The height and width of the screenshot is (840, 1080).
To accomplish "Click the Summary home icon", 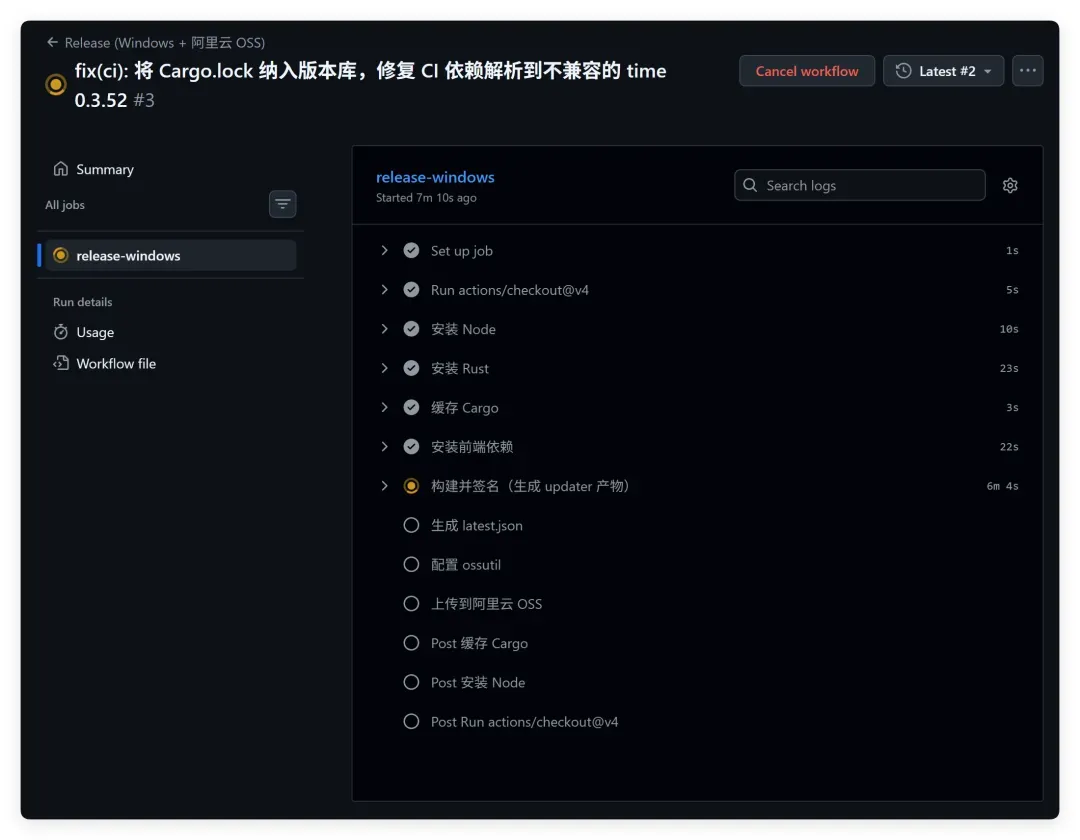I will coord(61,169).
